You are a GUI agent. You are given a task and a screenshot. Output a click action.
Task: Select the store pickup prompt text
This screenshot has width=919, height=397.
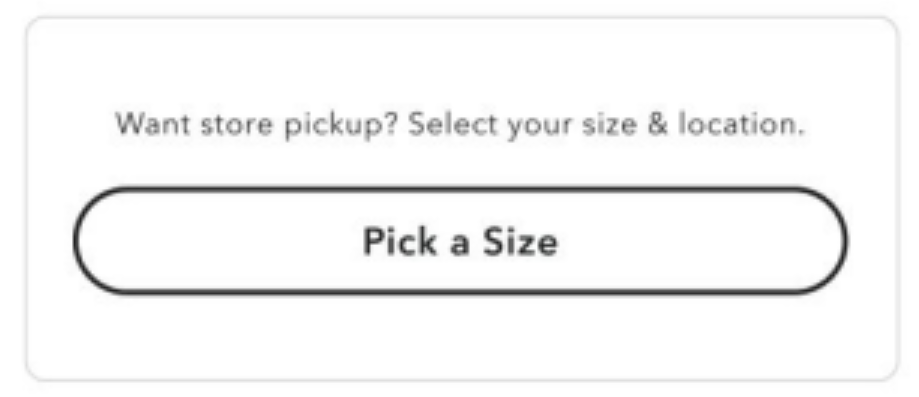[460, 125]
